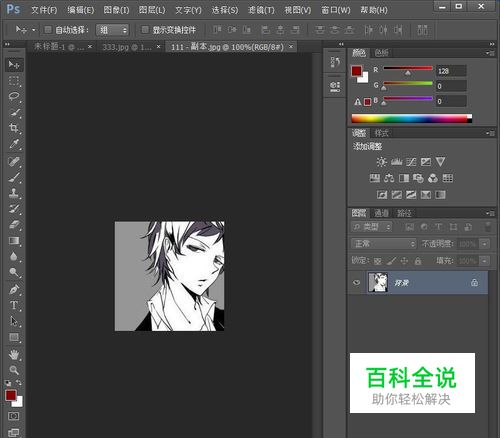Select the Eraser tool
This screenshot has width=500, height=438.
coord(14,225)
